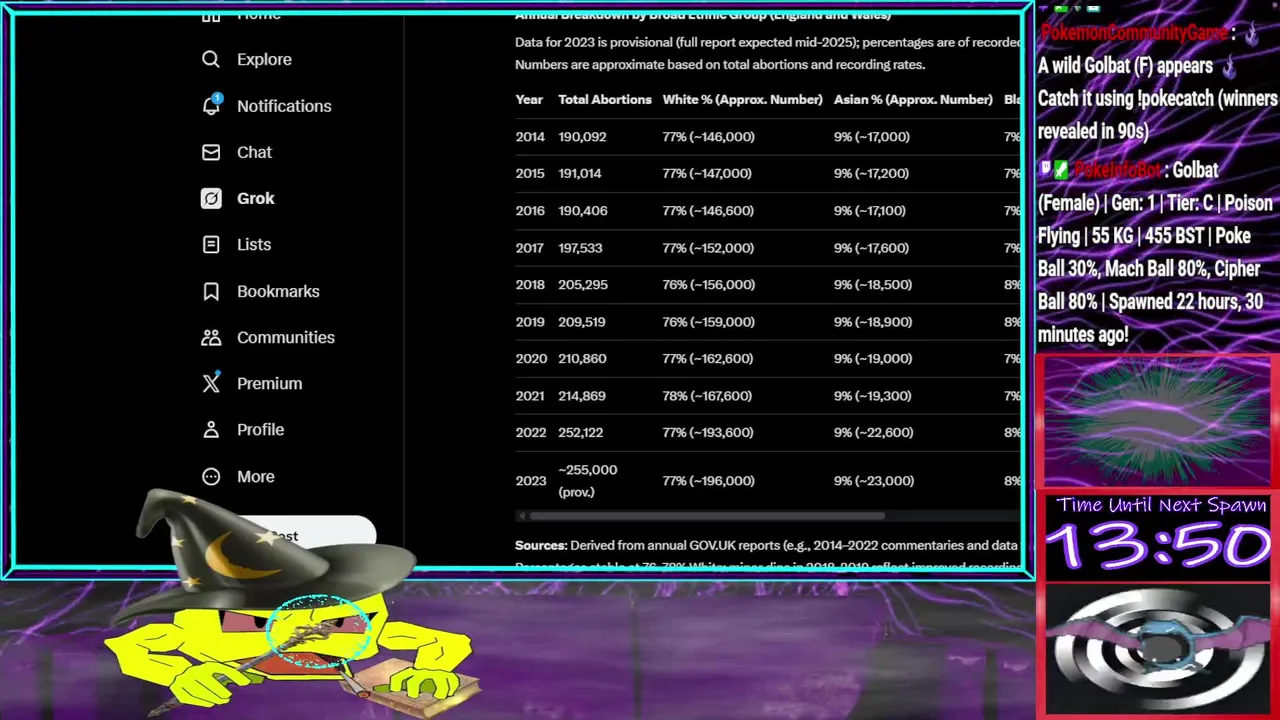Select the 2016 year cell

pyautogui.click(x=531, y=211)
